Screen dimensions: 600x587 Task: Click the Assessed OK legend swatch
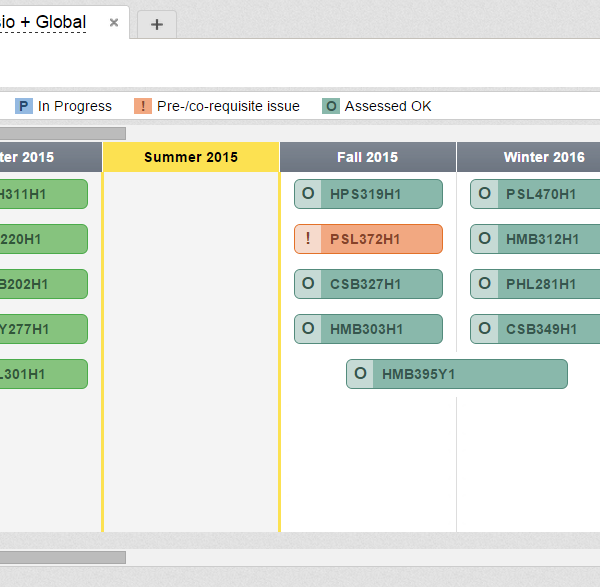[x=331, y=106]
